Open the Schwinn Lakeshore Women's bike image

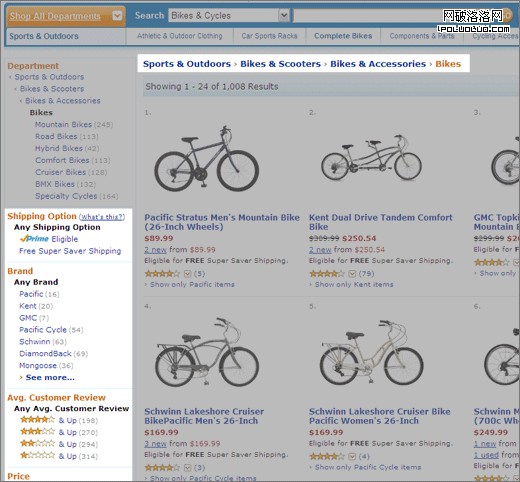[371, 353]
